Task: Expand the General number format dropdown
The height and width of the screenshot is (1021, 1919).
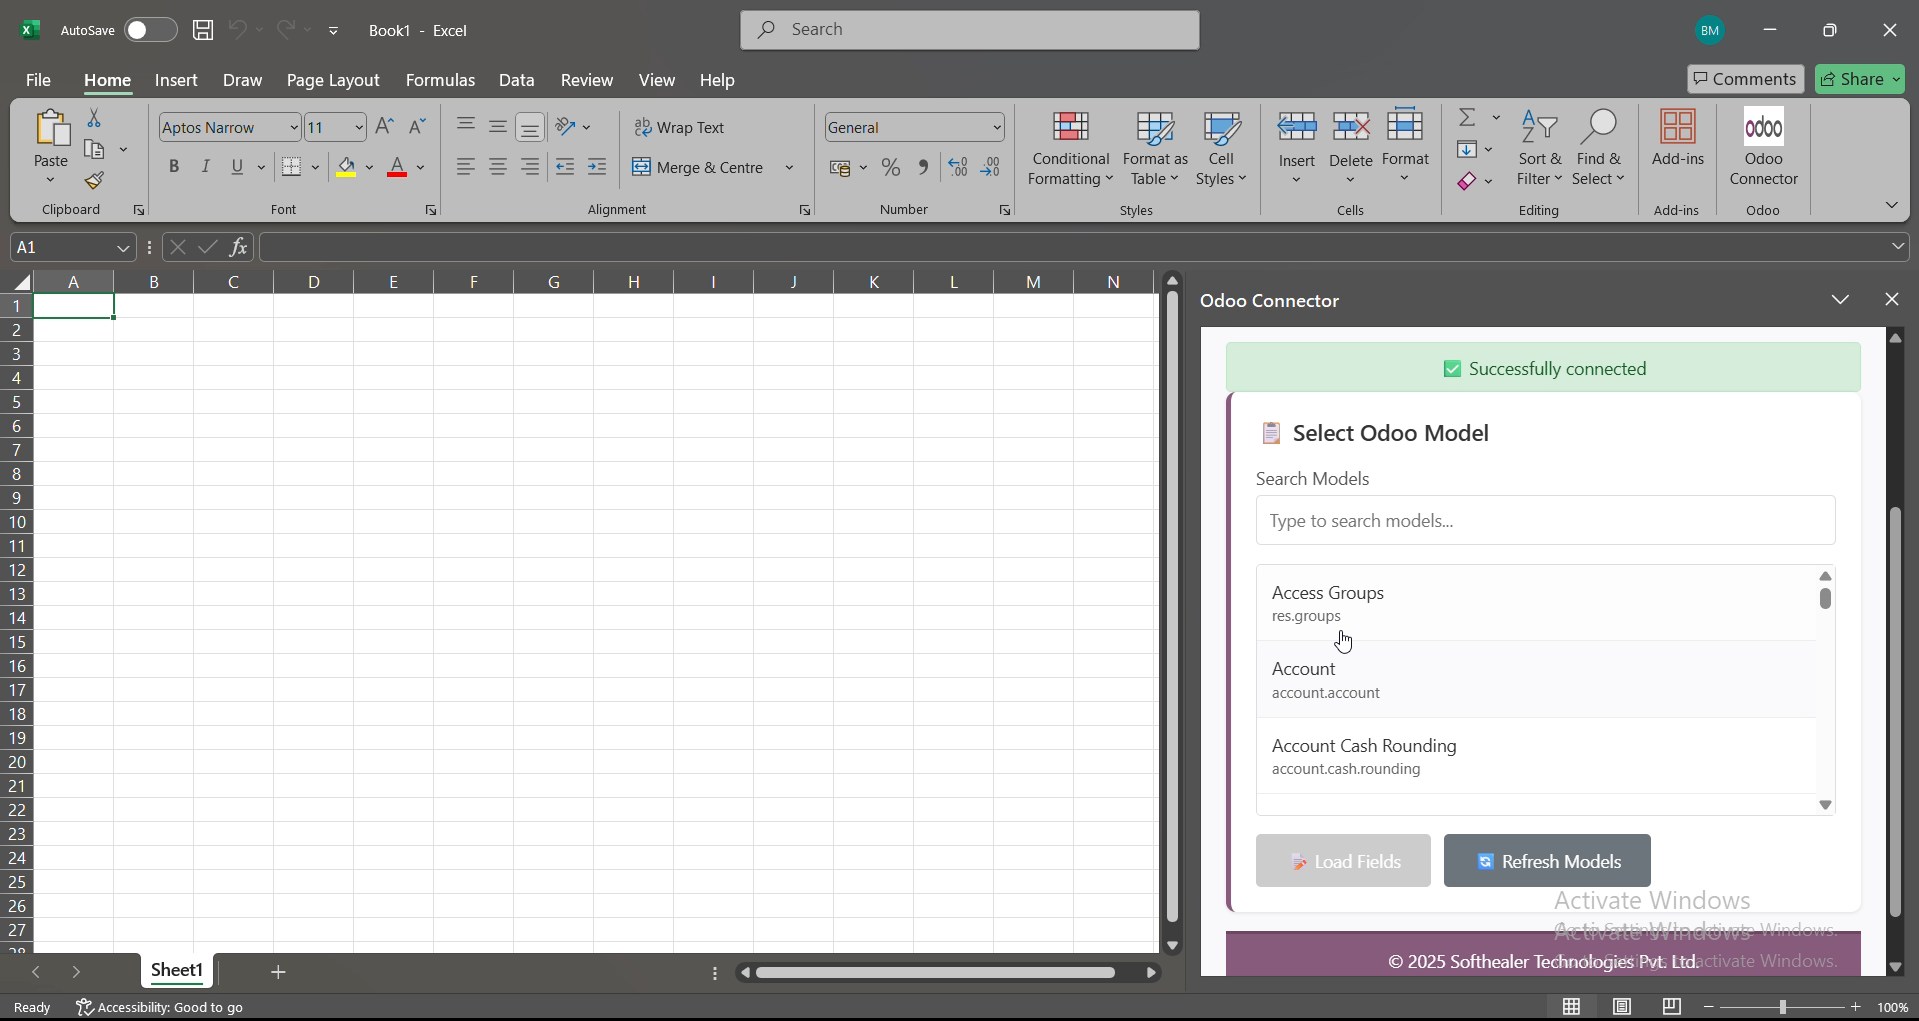Action: [997, 128]
